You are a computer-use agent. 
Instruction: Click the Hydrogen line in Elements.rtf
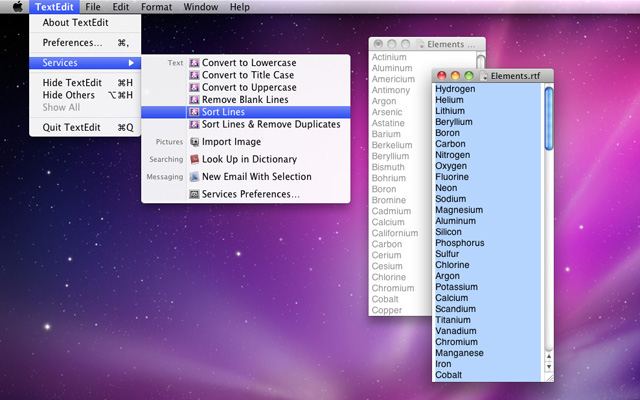(456, 89)
